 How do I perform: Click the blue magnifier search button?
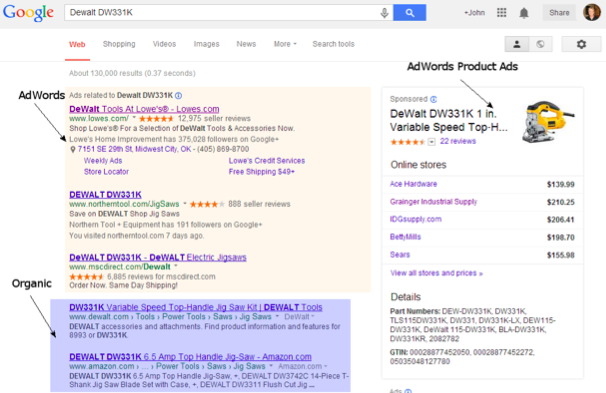coord(410,13)
